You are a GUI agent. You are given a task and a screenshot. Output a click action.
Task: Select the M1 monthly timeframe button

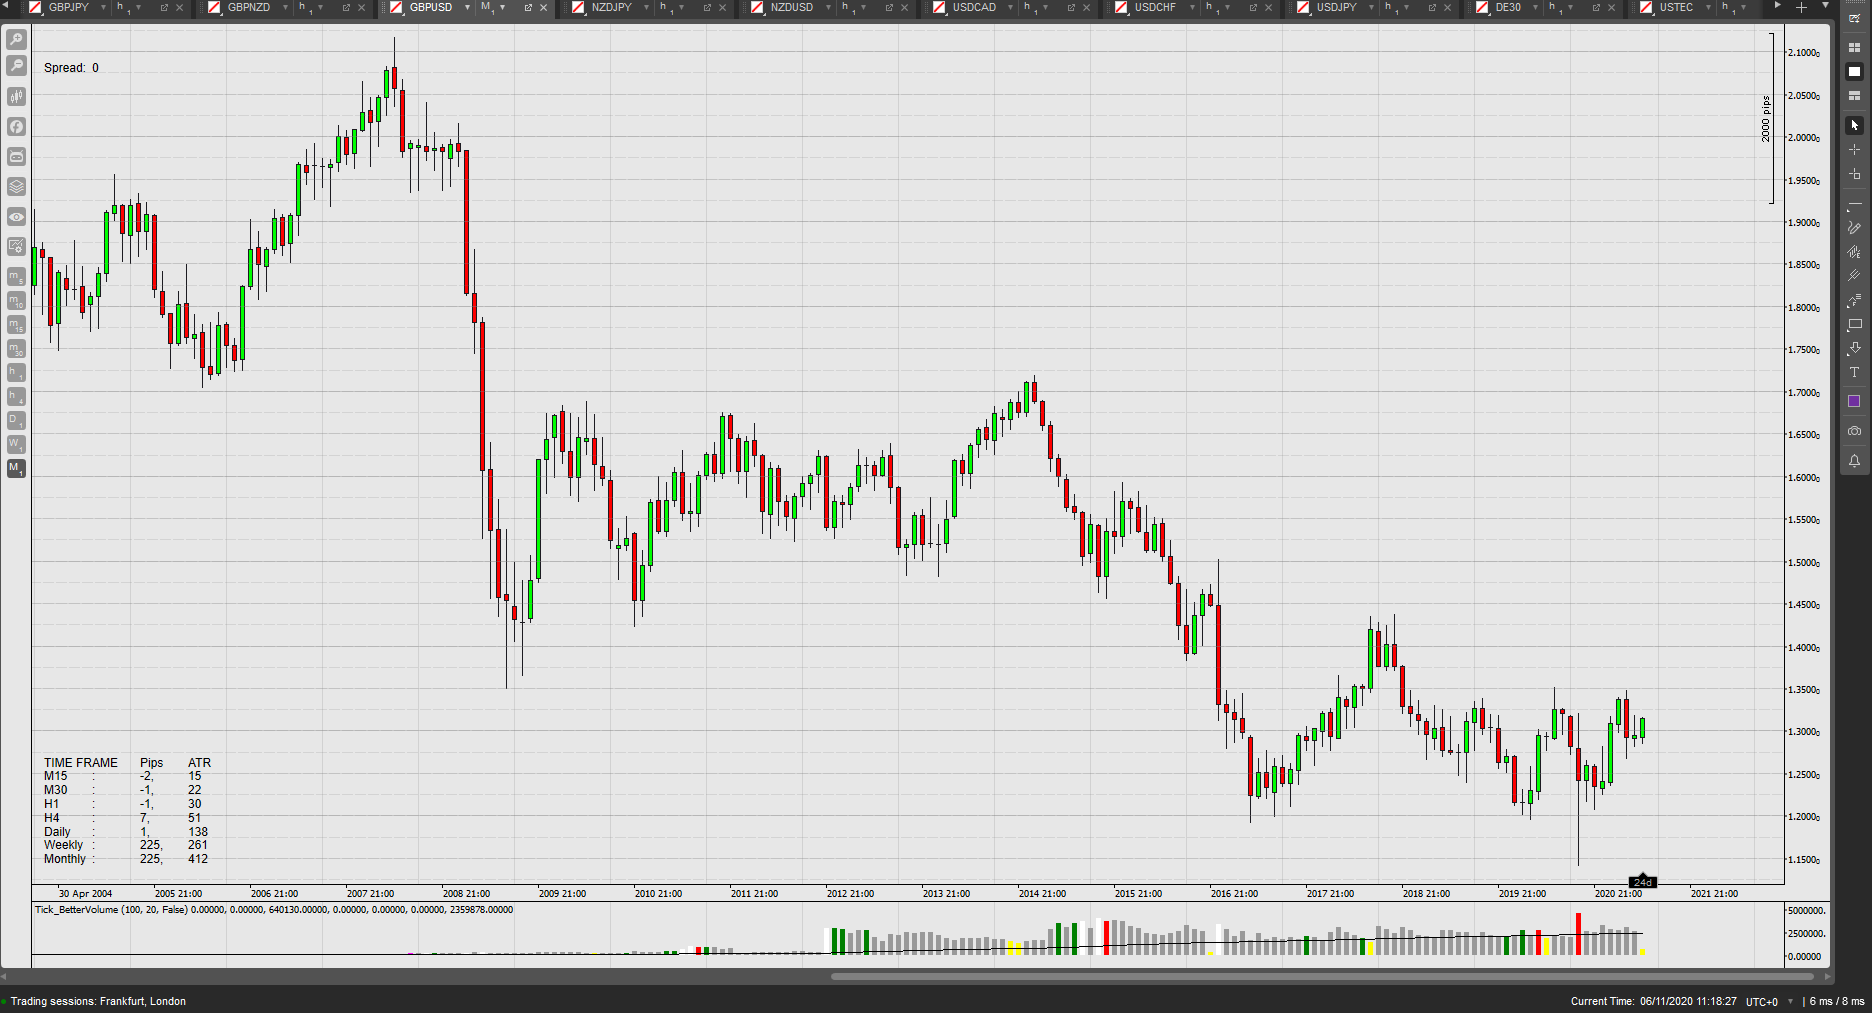pyautogui.click(x=16, y=468)
